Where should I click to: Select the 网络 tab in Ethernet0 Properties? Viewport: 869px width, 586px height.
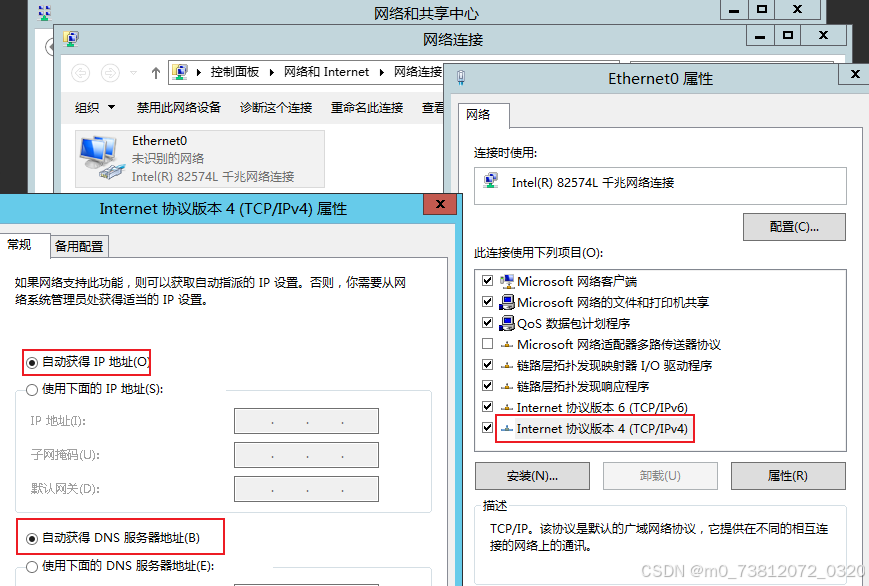coord(478,115)
